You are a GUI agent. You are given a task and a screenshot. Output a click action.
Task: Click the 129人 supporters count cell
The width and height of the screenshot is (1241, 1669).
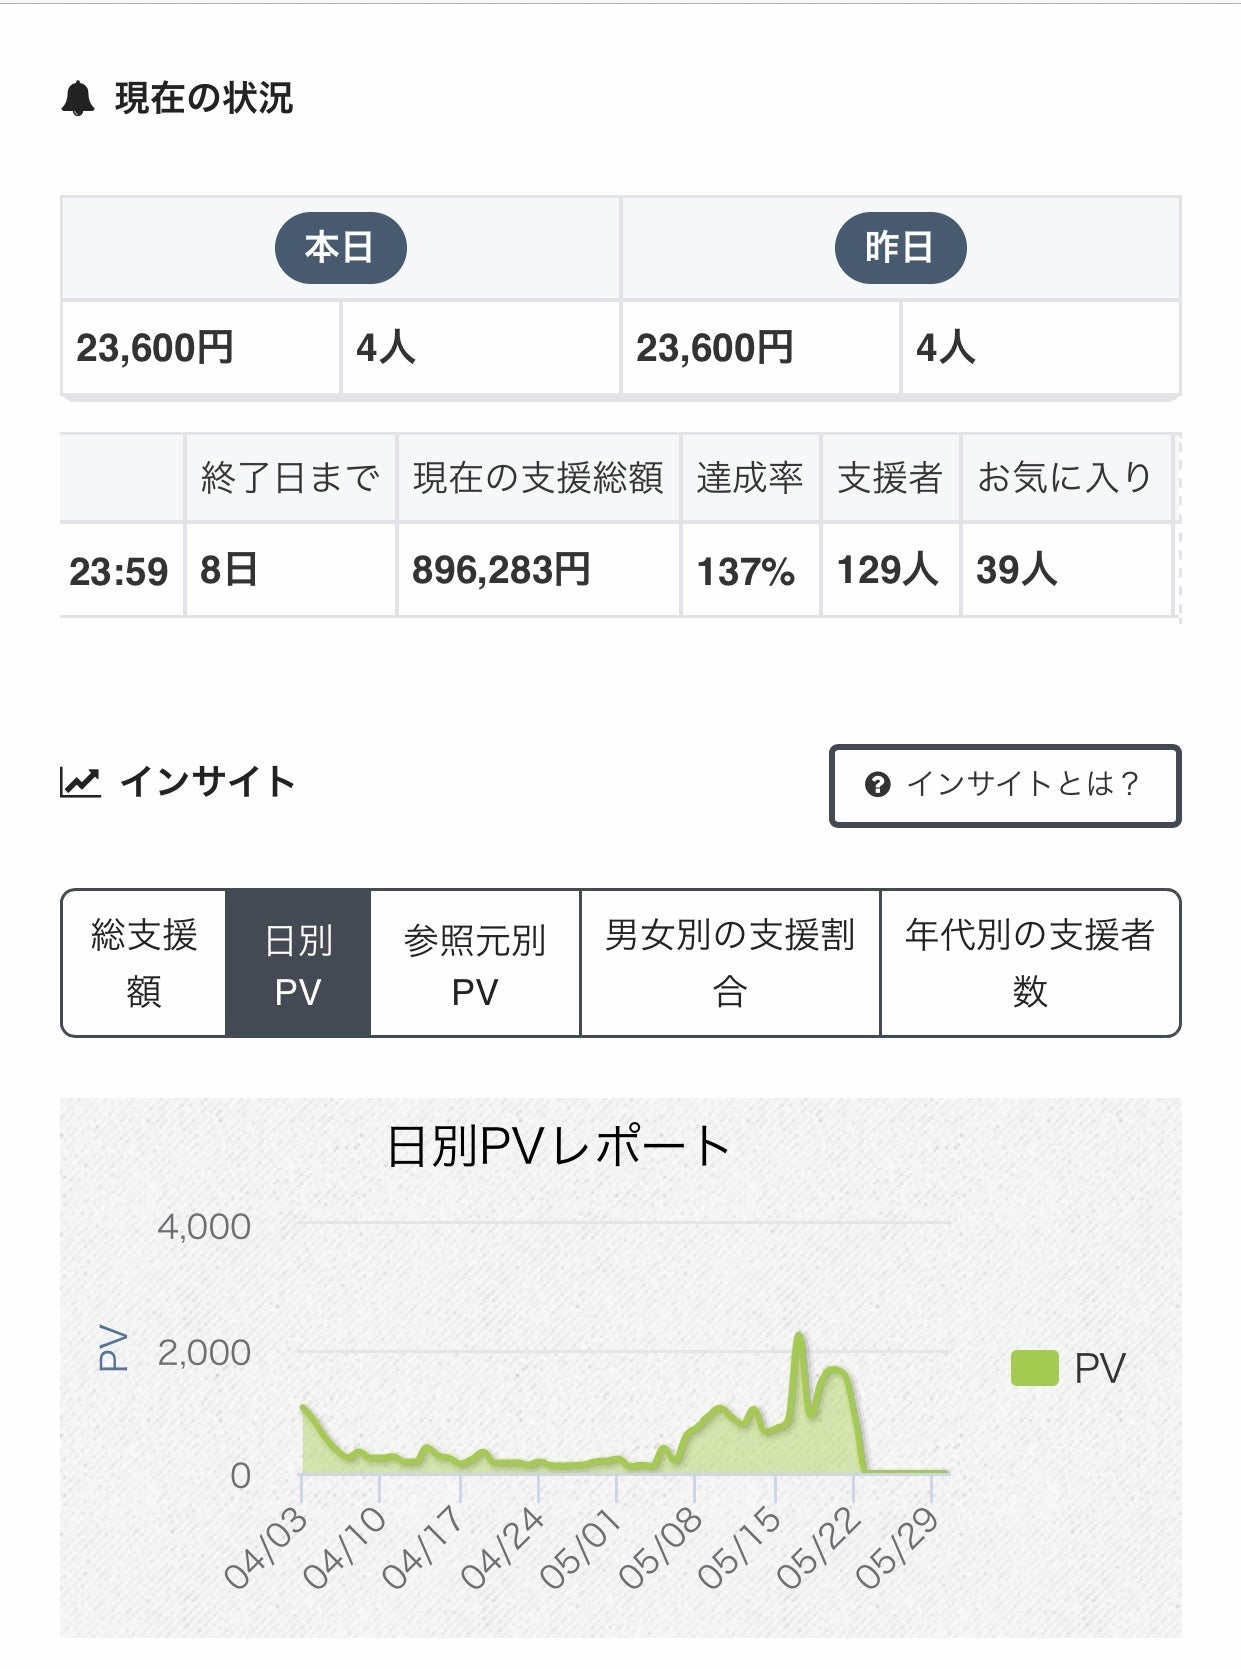pos(887,570)
